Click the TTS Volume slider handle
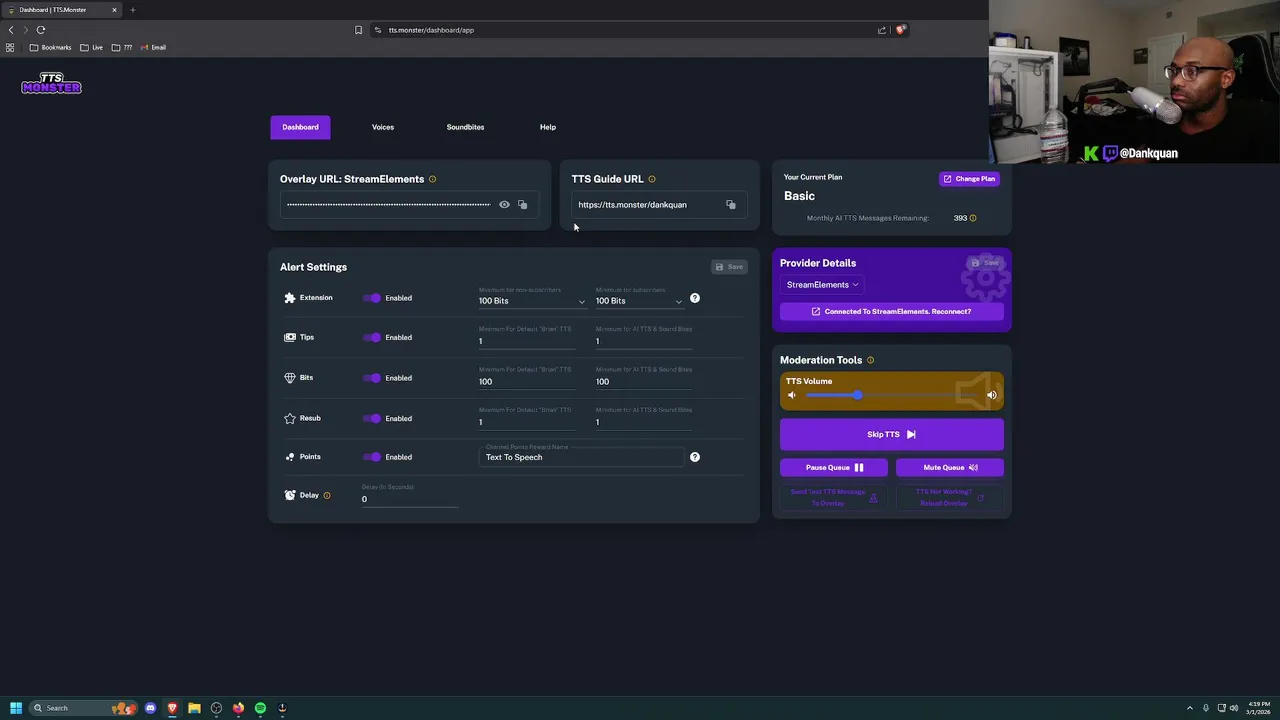The image size is (1280, 720). pos(857,395)
